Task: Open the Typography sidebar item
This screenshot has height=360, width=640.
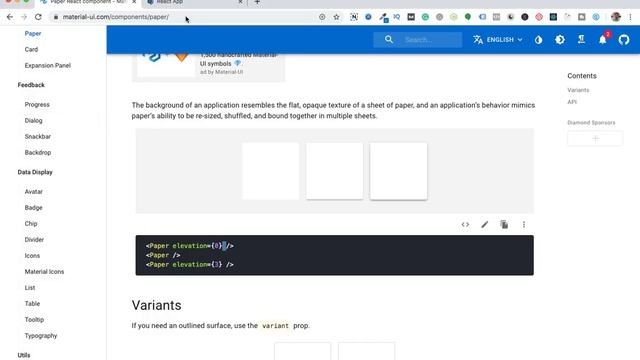Action: click(41, 336)
